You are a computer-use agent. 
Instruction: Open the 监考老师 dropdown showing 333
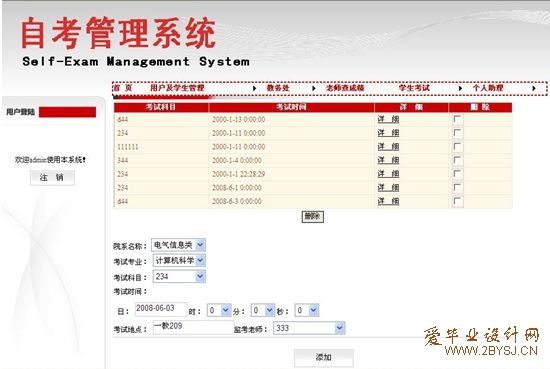pos(339,328)
